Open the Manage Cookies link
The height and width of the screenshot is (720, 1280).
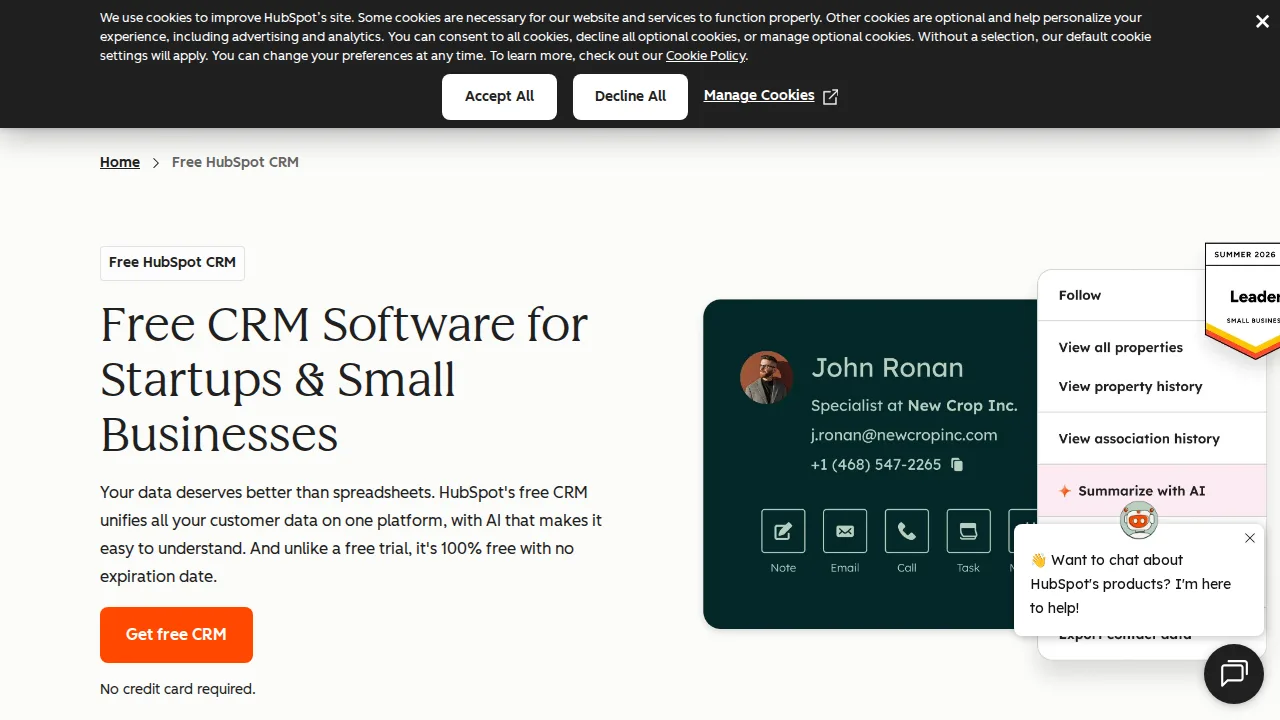[x=759, y=95]
